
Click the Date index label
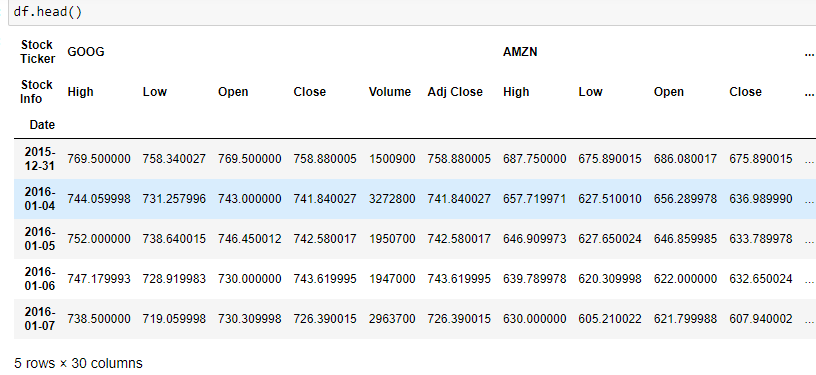42,125
